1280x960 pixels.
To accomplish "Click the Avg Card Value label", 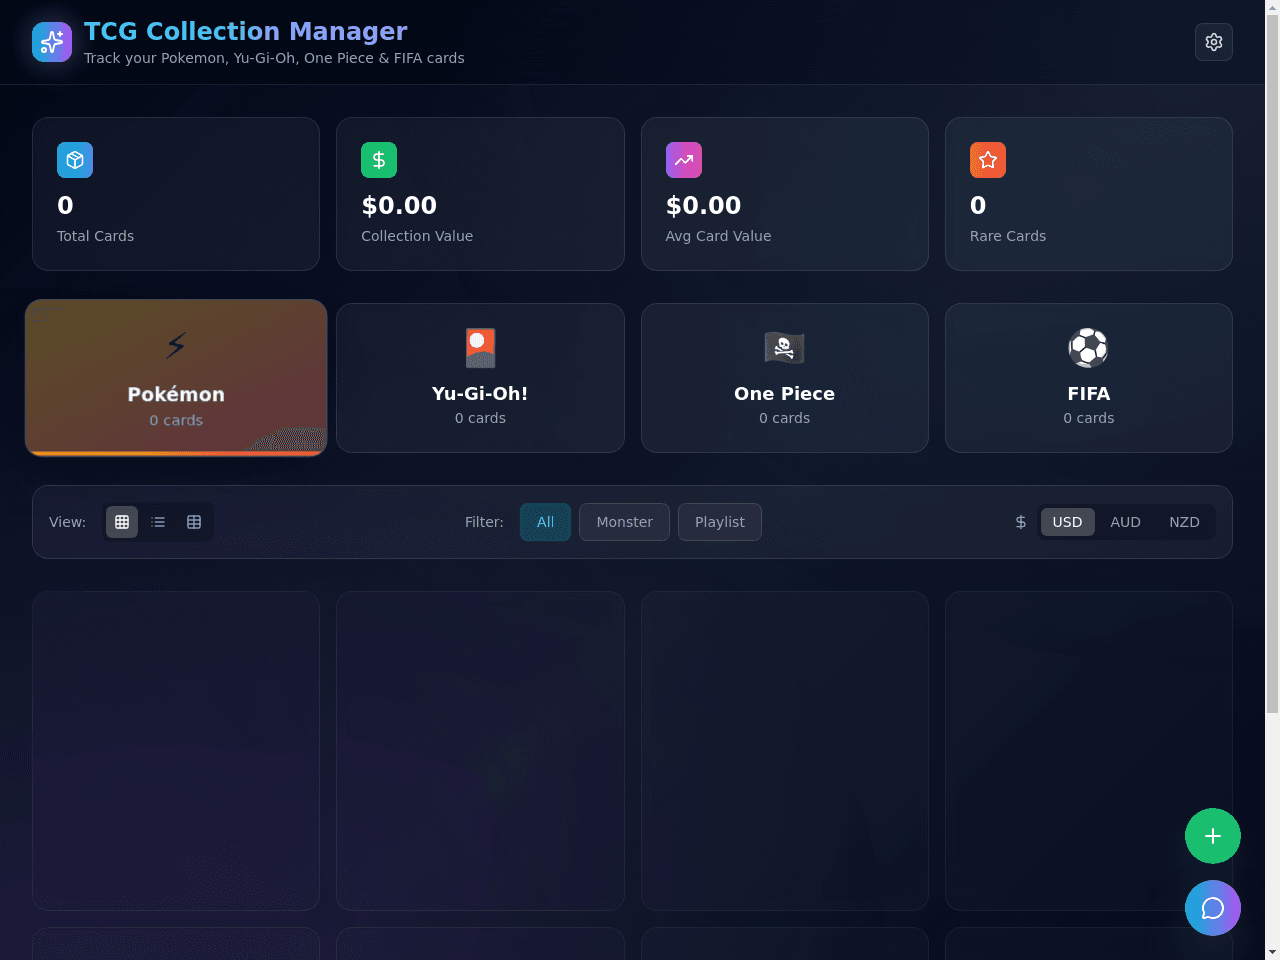I will (718, 236).
